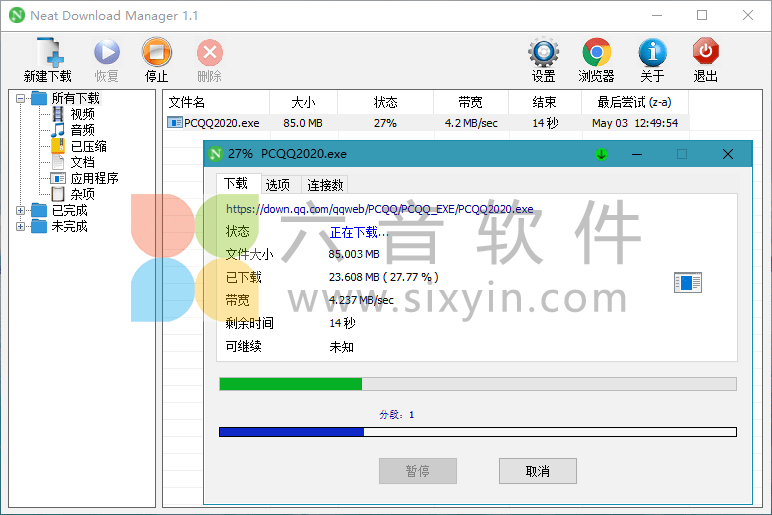Switch to the 连接数 tab

(x=325, y=185)
